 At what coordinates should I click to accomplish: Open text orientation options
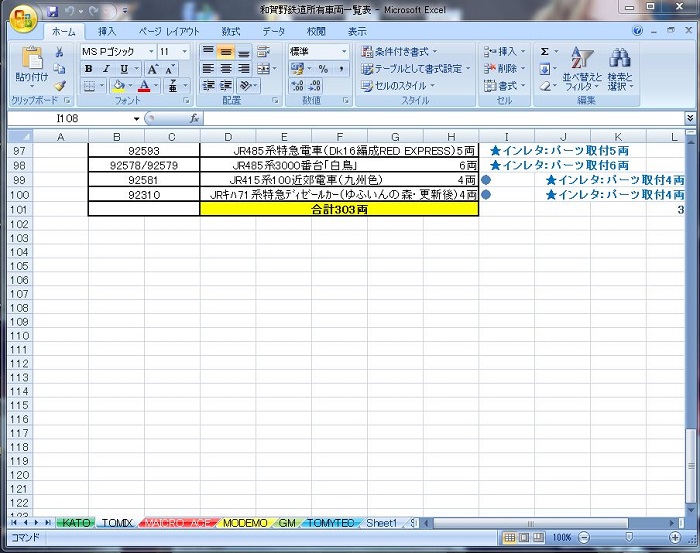click(x=246, y=86)
